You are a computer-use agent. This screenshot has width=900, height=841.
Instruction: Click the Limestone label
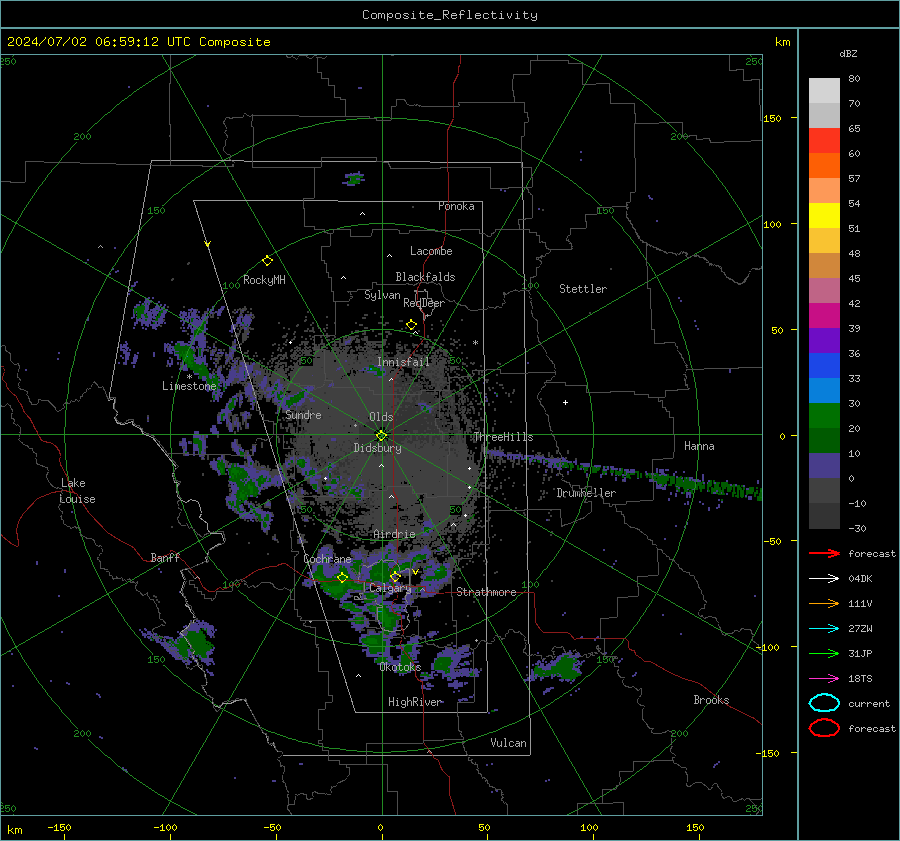(x=189, y=386)
